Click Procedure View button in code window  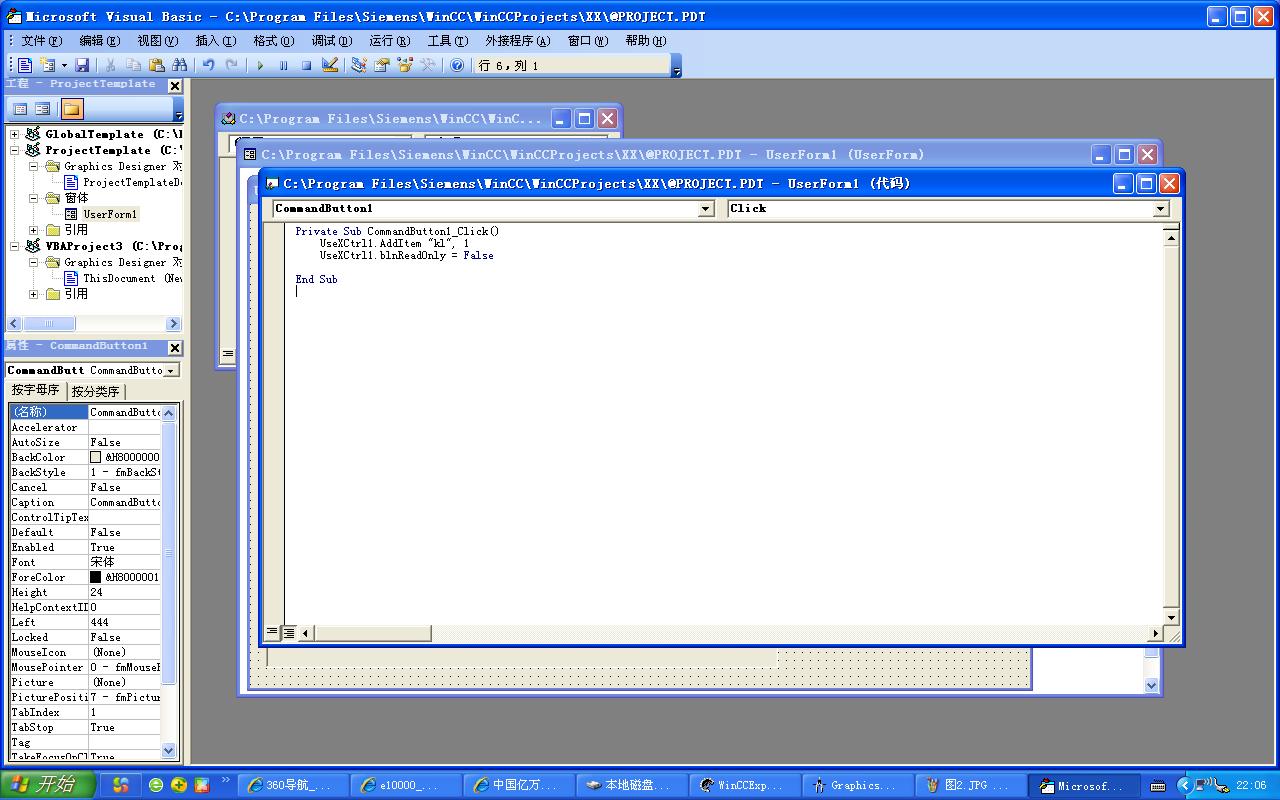[x=272, y=632]
